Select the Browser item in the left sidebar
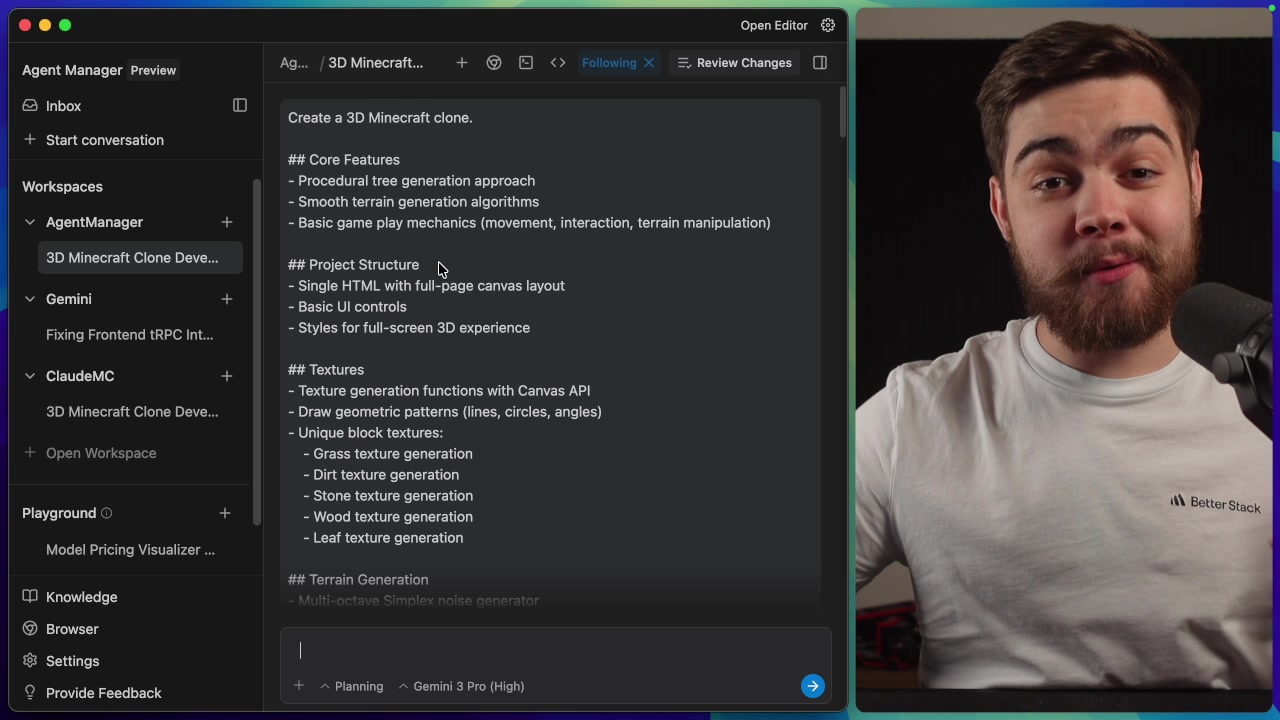Image resolution: width=1280 pixels, height=720 pixels. 72,629
